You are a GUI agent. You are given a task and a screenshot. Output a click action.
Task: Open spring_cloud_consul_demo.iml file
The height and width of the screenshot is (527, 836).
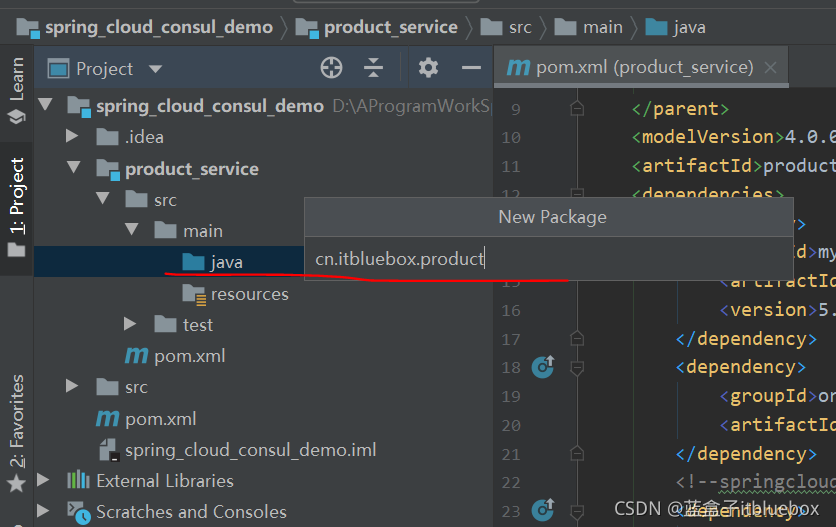click(x=251, y=450)
